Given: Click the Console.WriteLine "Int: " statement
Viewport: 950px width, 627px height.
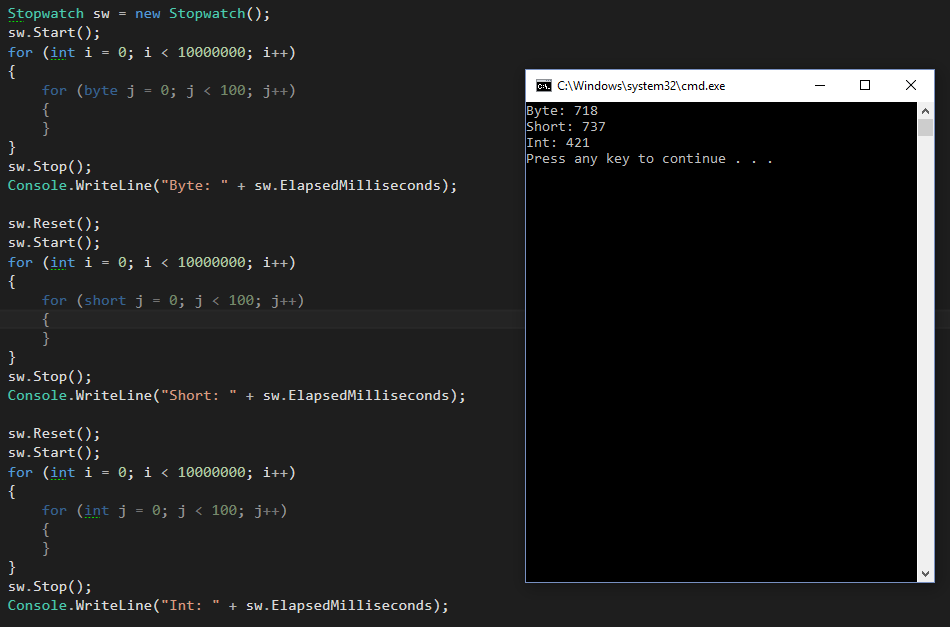Looking at the screenshot, I should pos(228,606).
